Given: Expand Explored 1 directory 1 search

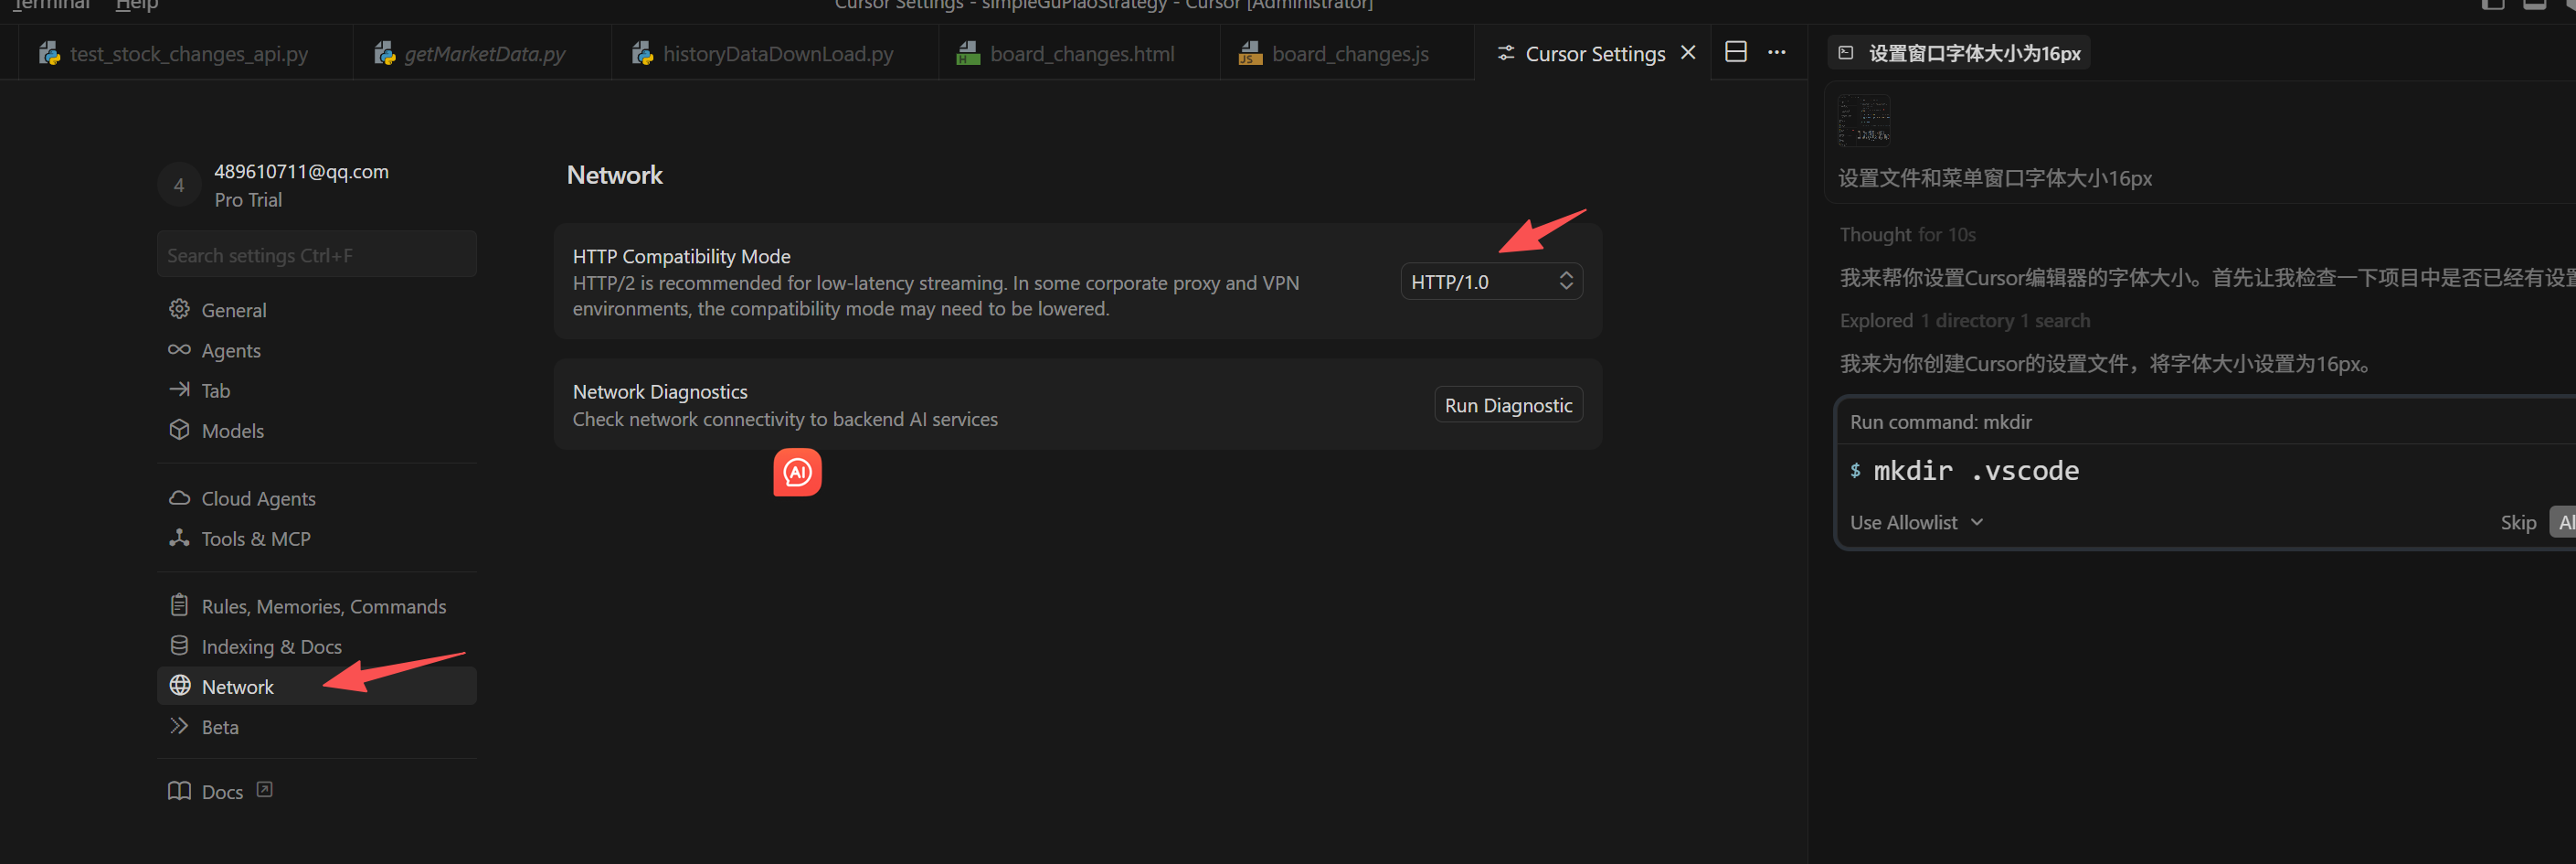Looking at the screenshot, I should tap(1964, 320).
